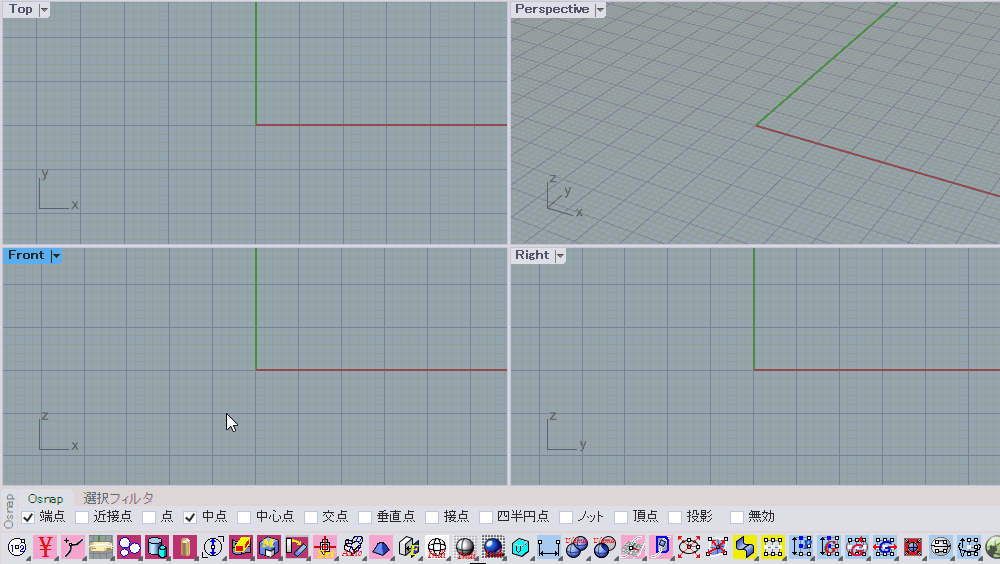Open the Top viewport dropdown arrow

coord(44,10)
